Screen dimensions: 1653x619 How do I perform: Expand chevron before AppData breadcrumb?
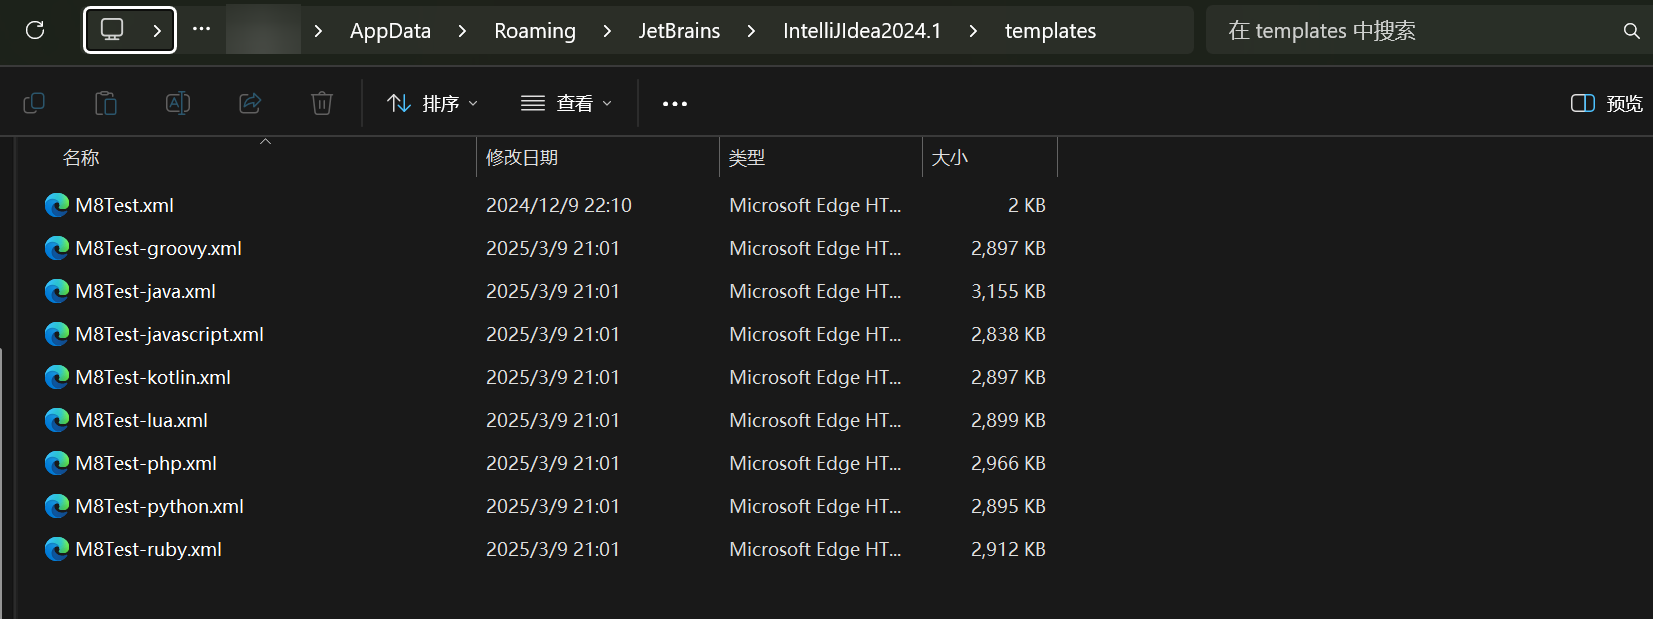tap(318, 31)
